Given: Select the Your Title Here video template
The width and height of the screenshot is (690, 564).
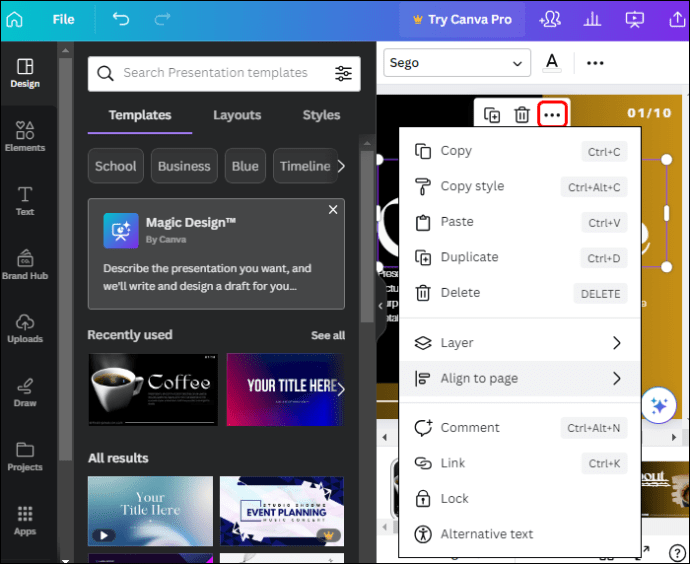Looking at the screenshot, I should [x=150, y=511].
